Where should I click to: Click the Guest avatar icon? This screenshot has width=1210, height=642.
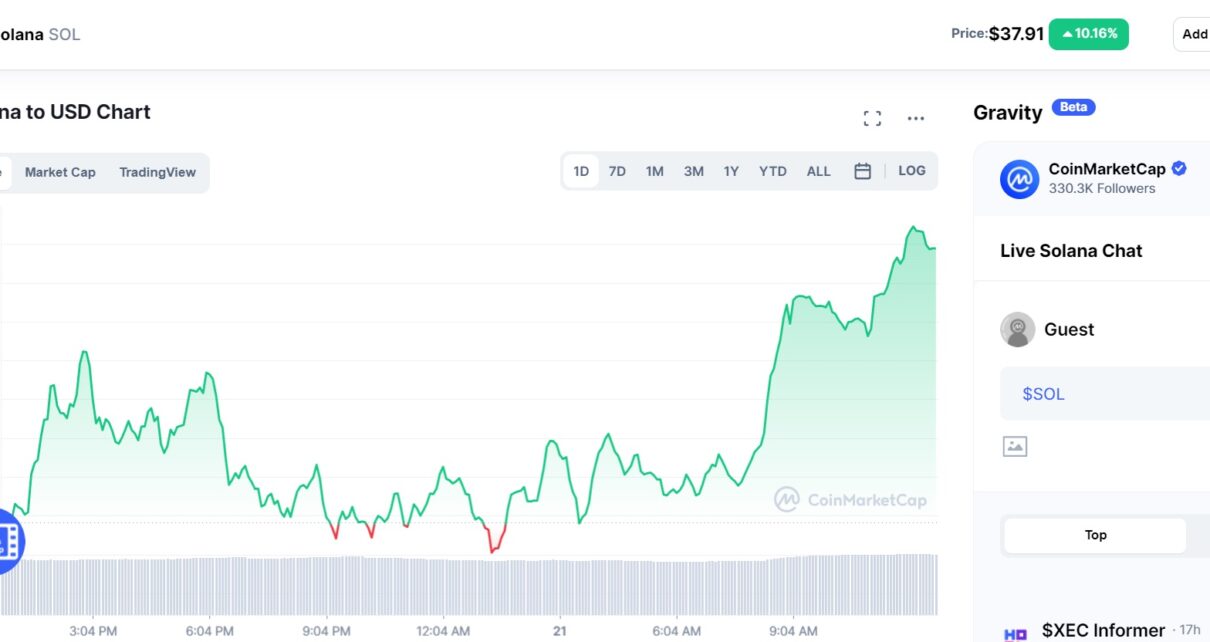pos(1018,329)
